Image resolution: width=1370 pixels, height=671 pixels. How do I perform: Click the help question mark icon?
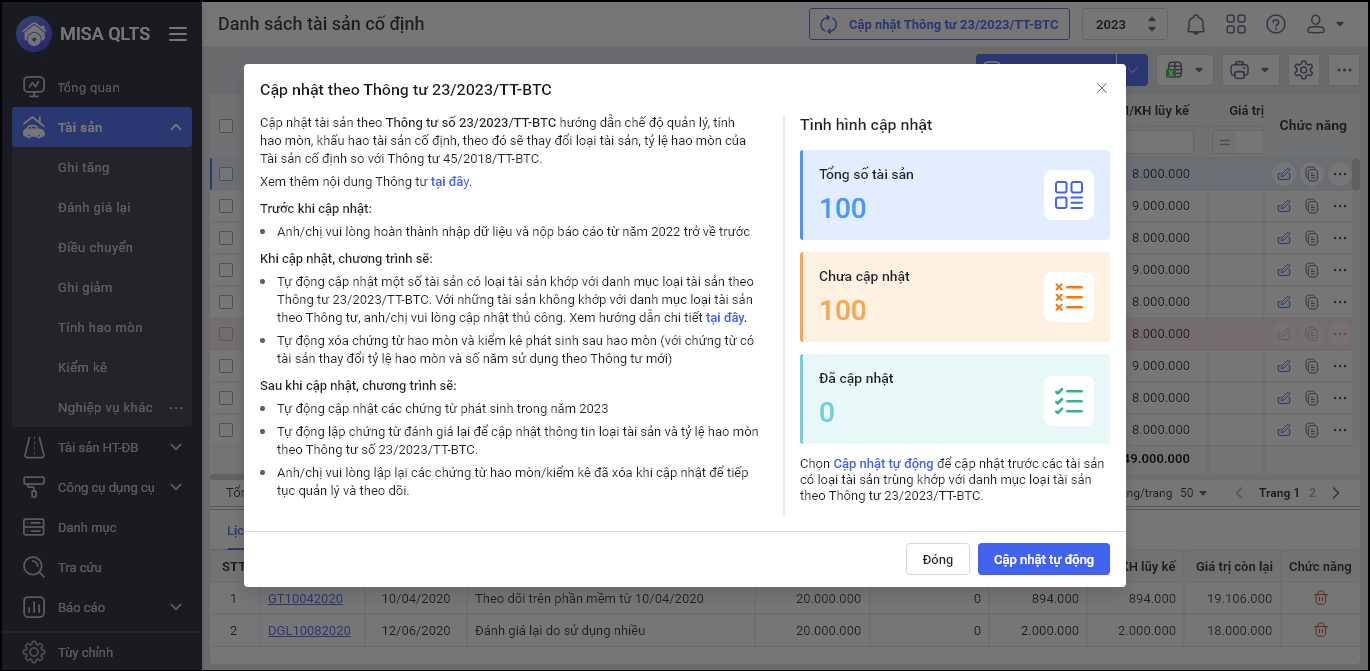1276,24
